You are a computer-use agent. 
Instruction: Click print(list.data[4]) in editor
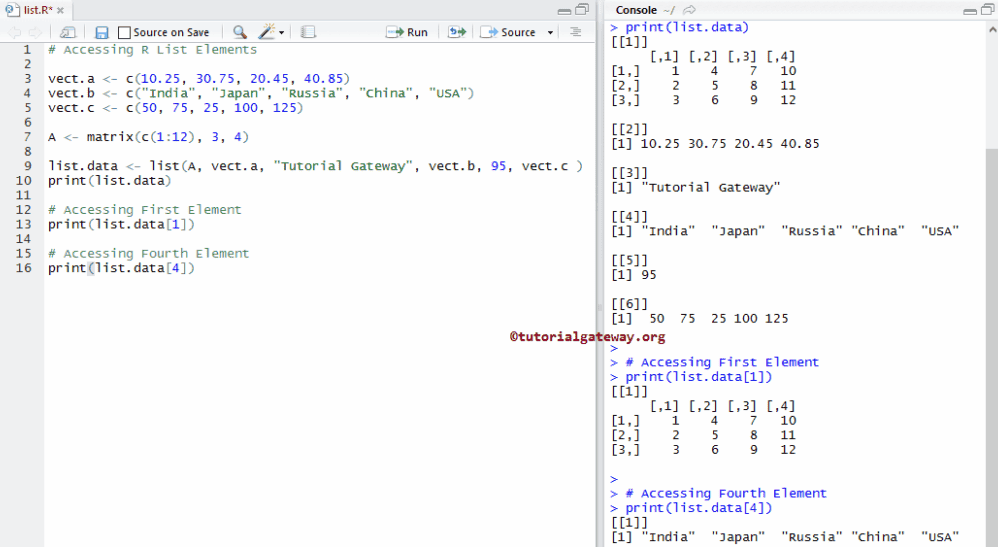pos(121,268)
